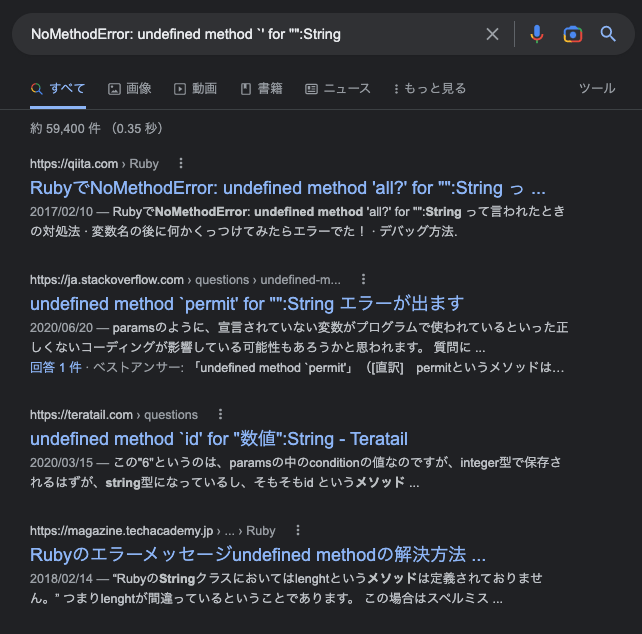Open the Stack Overflow 'permit' エラーが出ます result

(246, 304)
